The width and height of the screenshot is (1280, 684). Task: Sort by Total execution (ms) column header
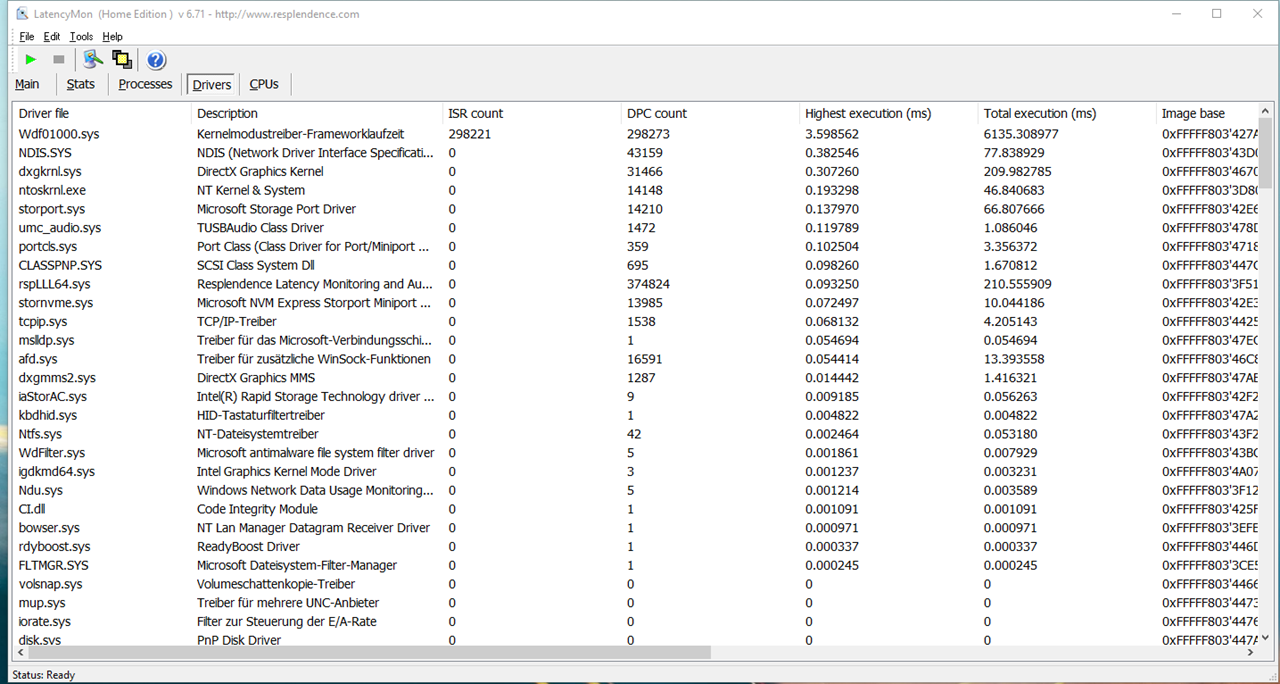point(1067,113)
